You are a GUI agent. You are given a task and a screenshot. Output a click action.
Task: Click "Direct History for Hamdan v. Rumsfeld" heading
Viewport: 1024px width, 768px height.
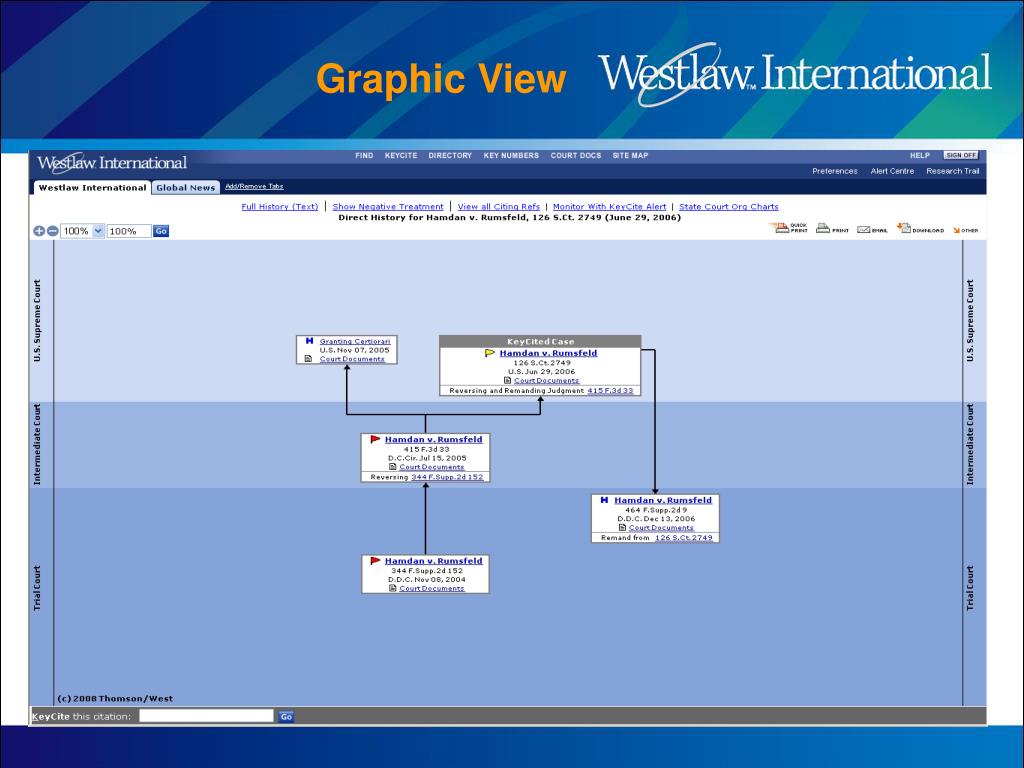pyautogui.click(x=509, y=217)
